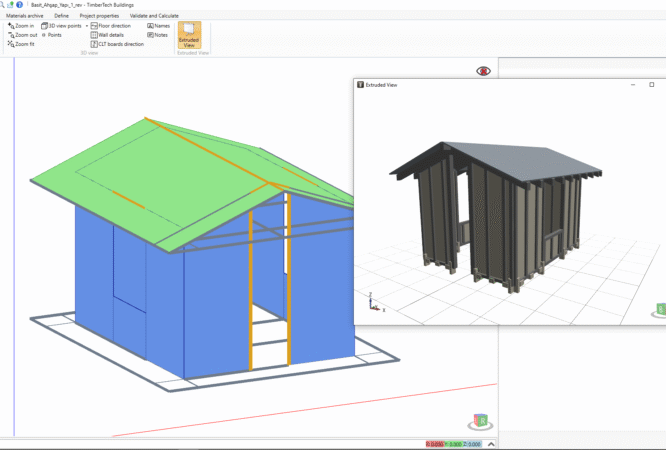Toggle Points visibility option
The width and height of the screenshot is (666, 450).
point(51,34)
